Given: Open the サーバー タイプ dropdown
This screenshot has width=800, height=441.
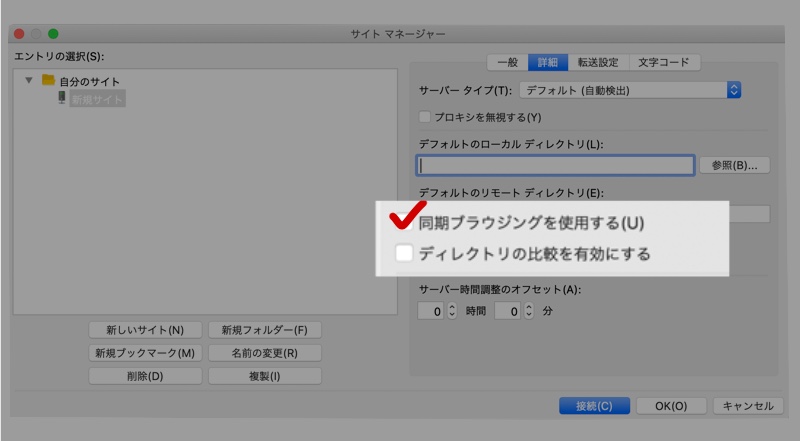Looking at the screenshot, I should [x=630, y=90].
